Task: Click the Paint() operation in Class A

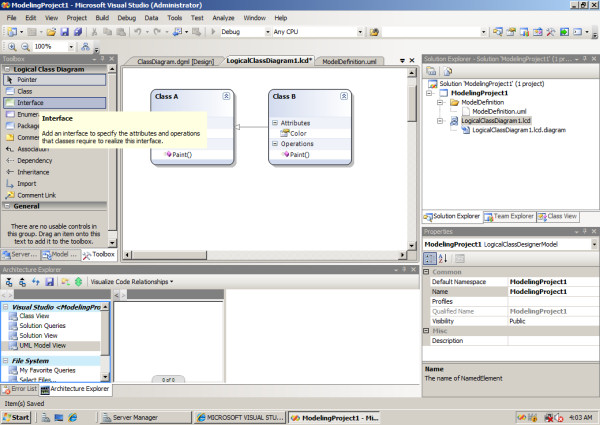Action: coord(182,155)
